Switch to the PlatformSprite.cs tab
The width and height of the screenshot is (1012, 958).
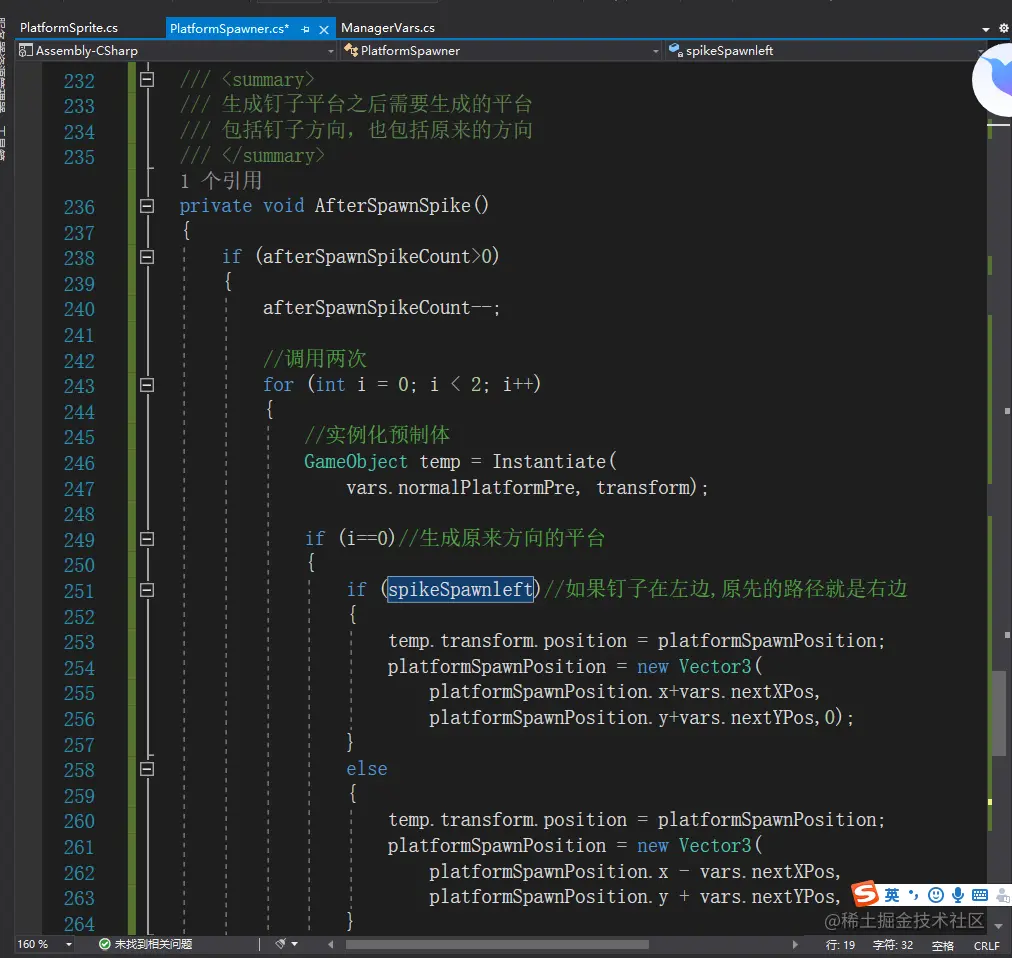click(x=68, y=28)
